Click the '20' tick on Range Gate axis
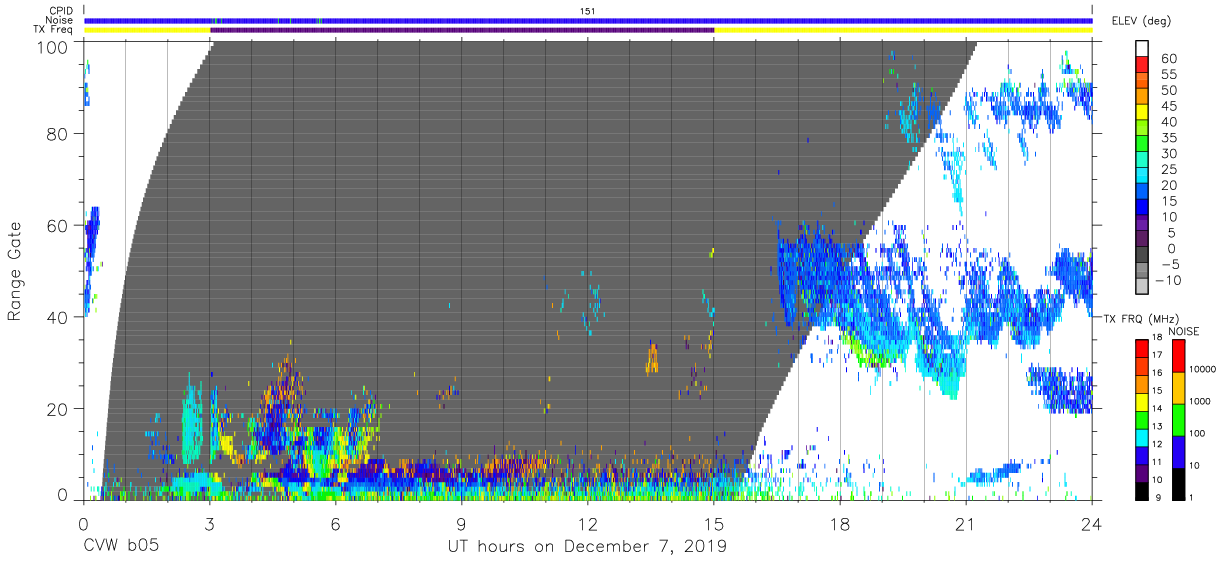1228x567 pixels. (57, 408)
